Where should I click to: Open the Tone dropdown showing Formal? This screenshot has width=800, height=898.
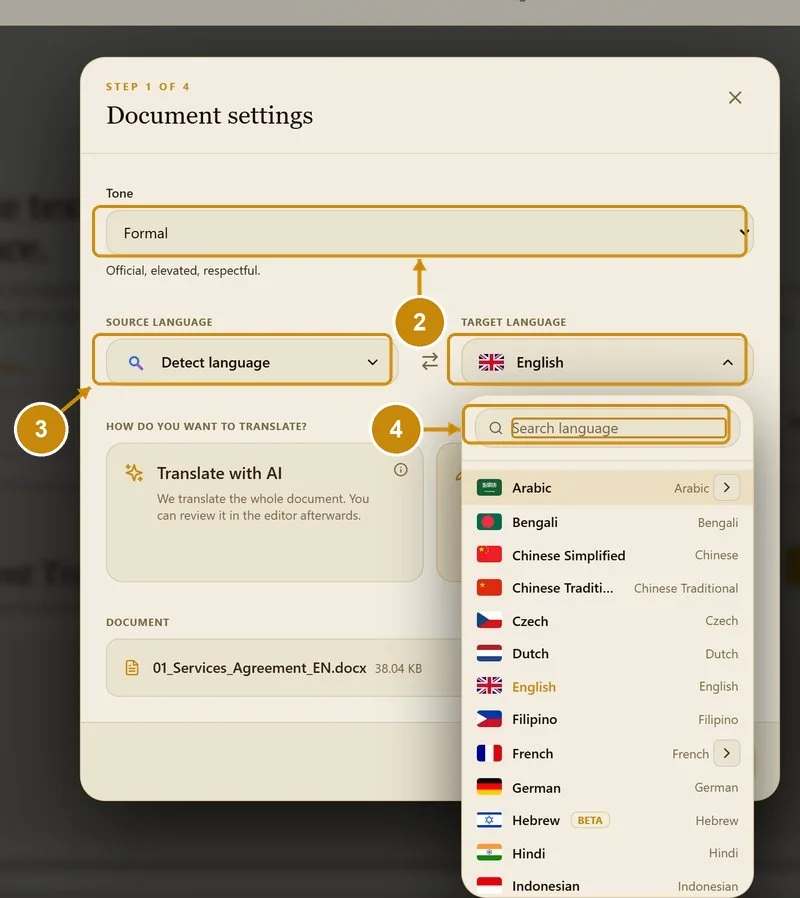point(429,233)
